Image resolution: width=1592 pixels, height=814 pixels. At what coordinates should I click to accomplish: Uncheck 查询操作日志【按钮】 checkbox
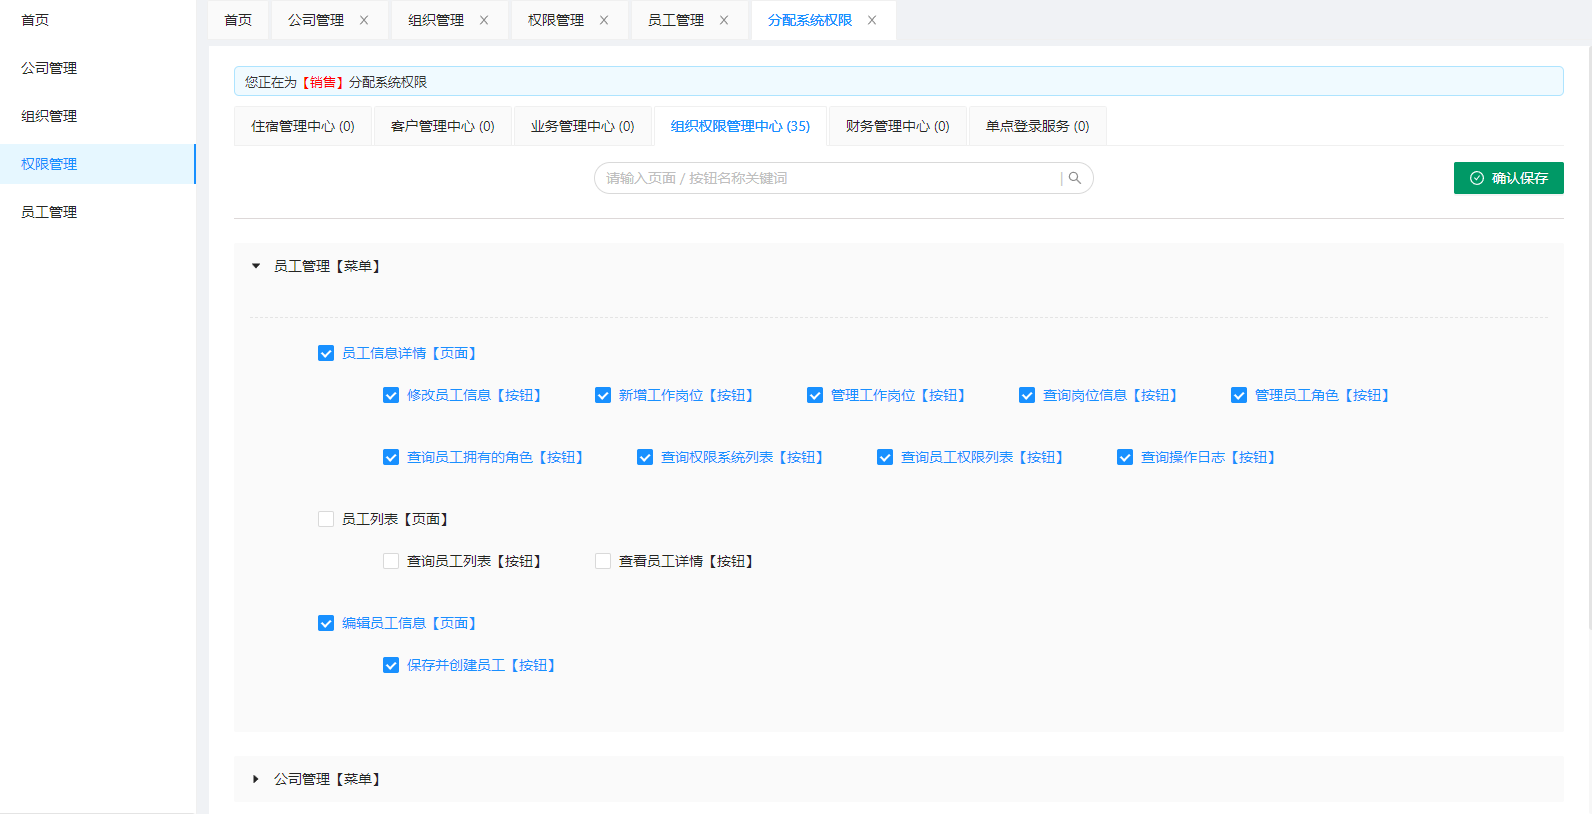coord(1125,457)
